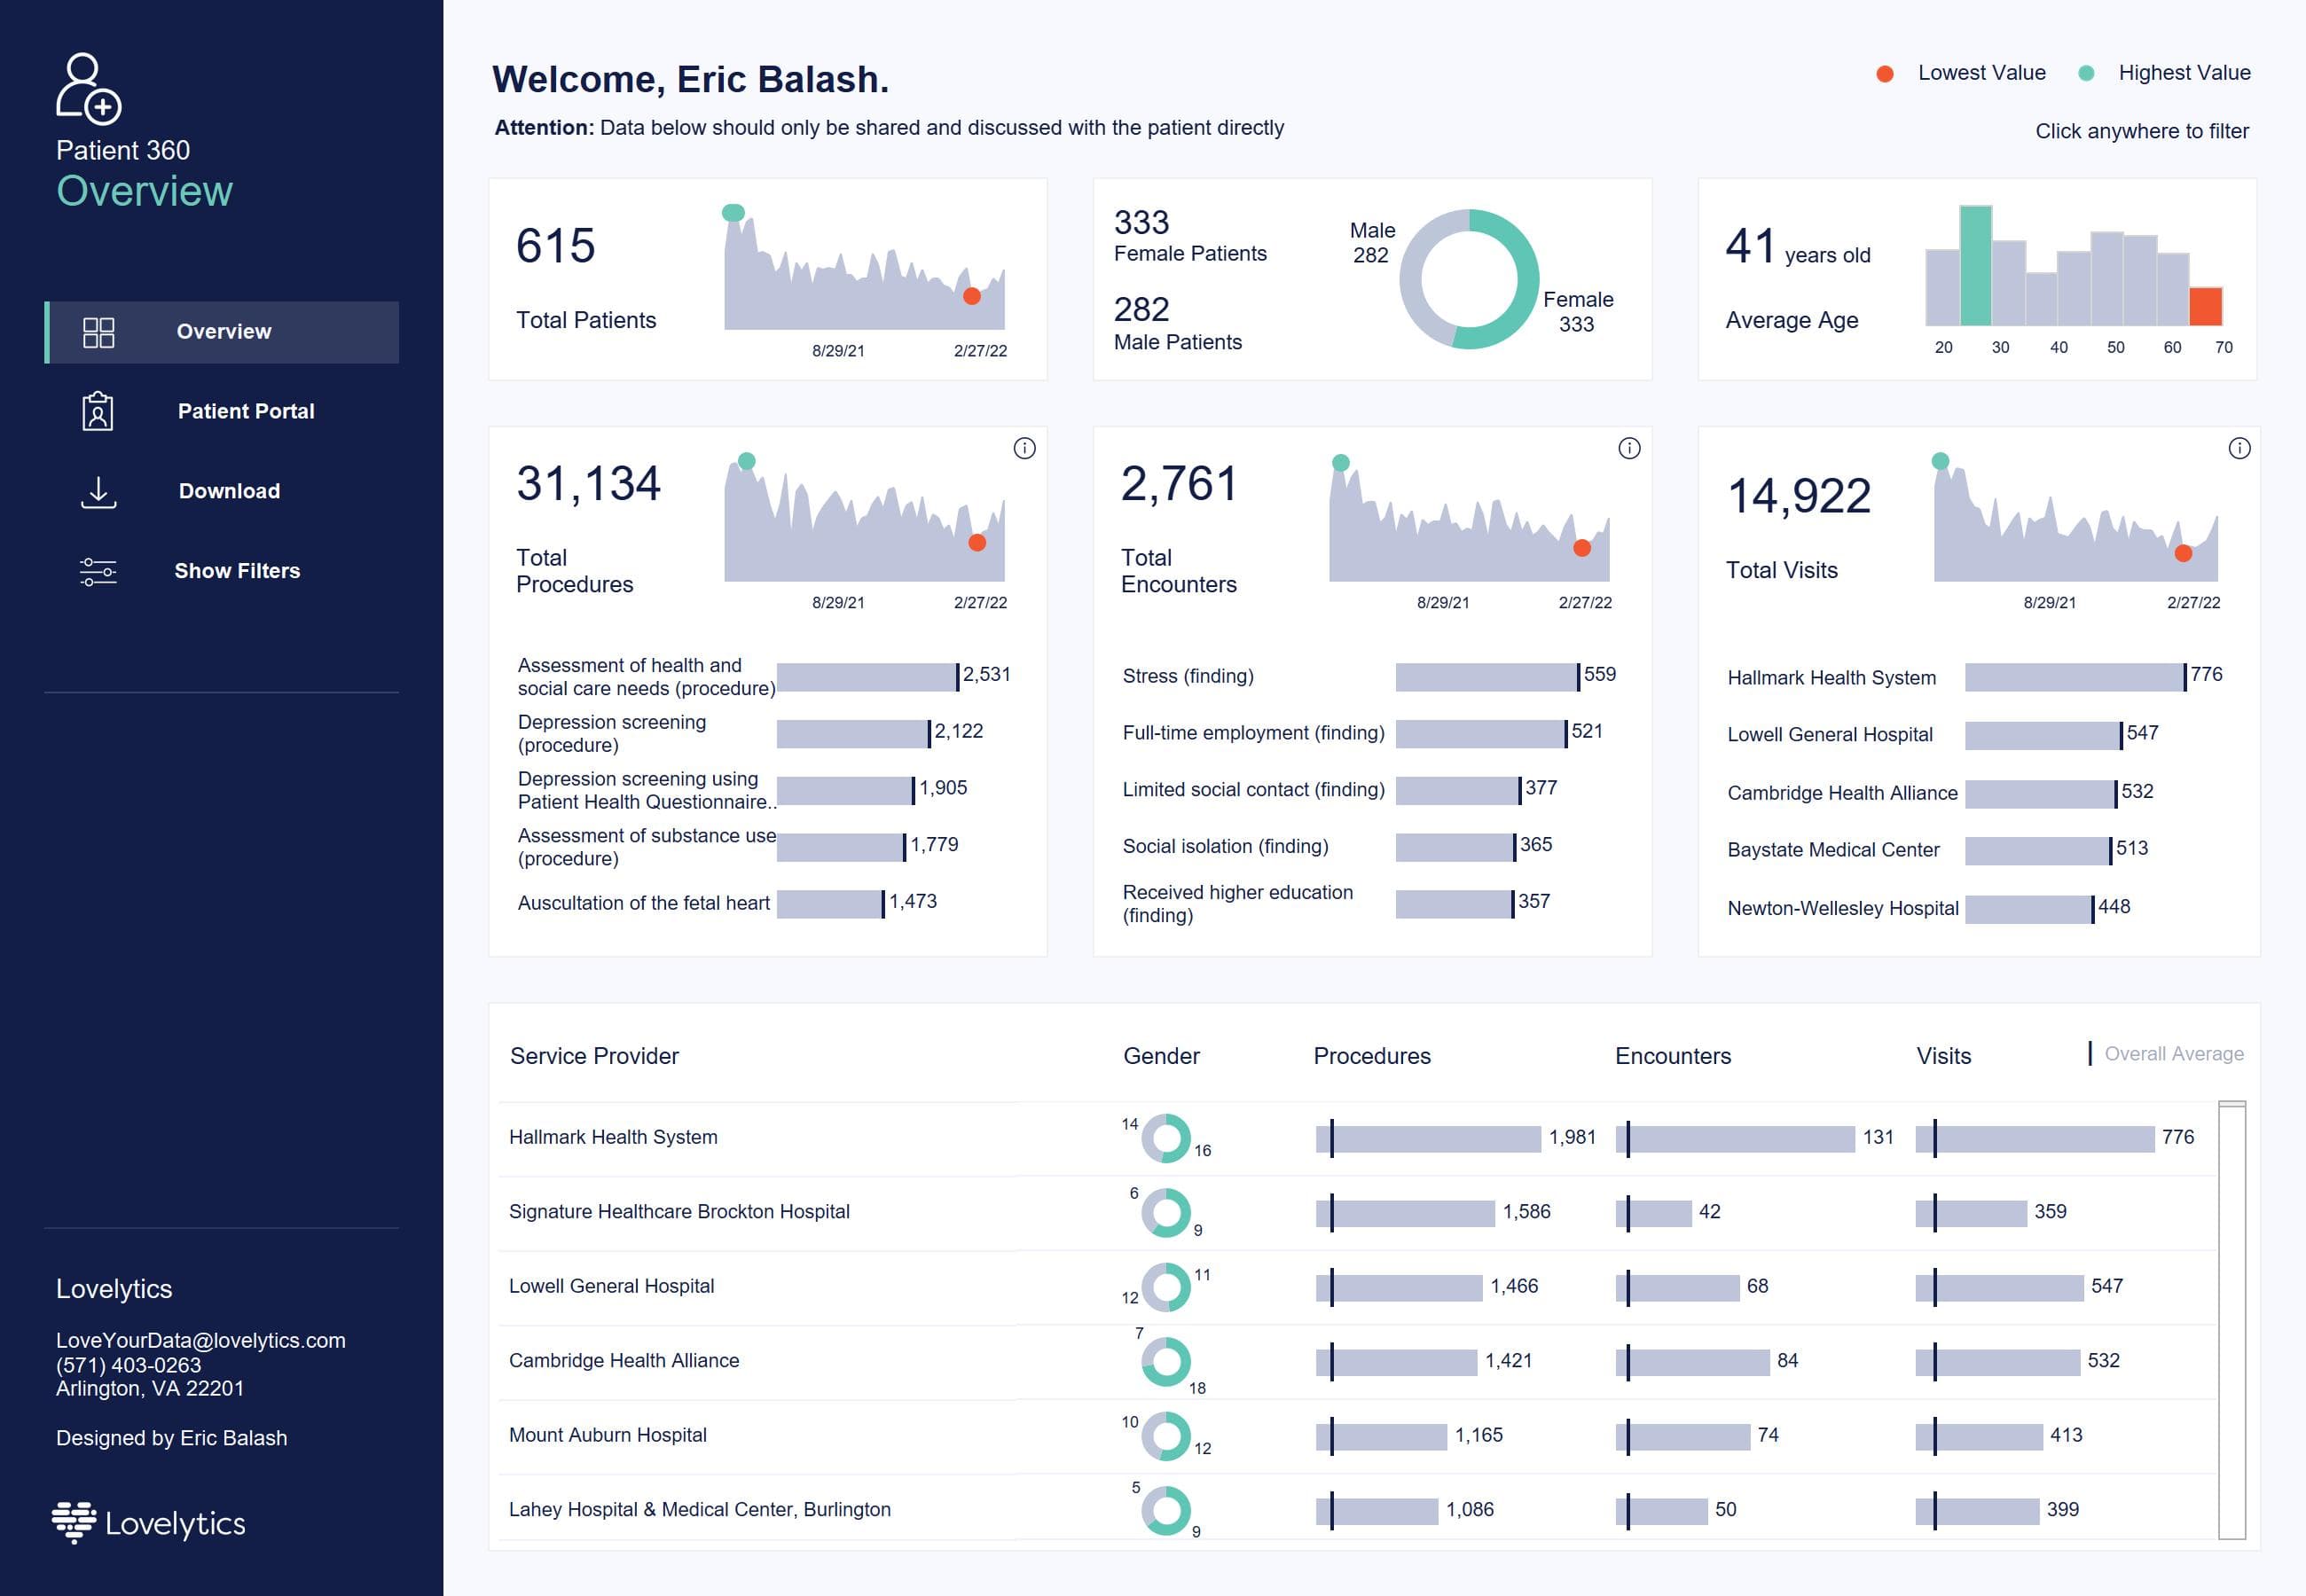This screenshot has height=1596, width=2306.
Task: Click Mount Auburn Hospital gender donut
Action: pos(1166,1436)
